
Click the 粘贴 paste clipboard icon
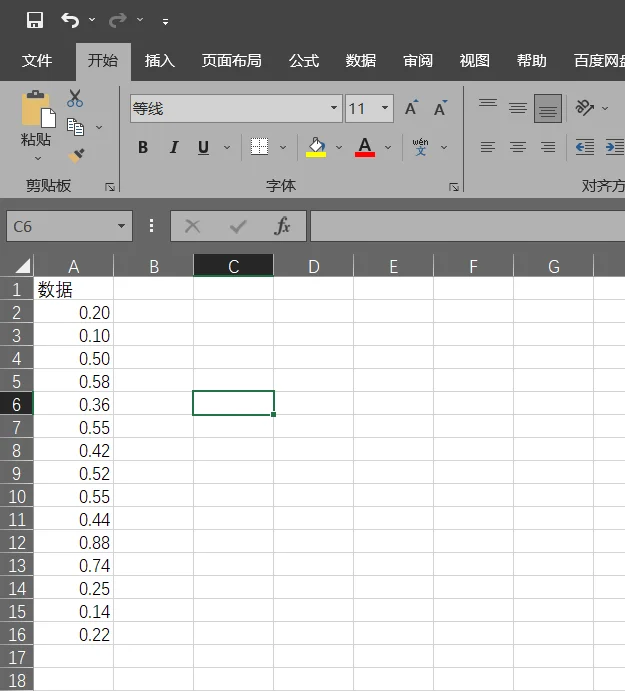coord(38,109)
